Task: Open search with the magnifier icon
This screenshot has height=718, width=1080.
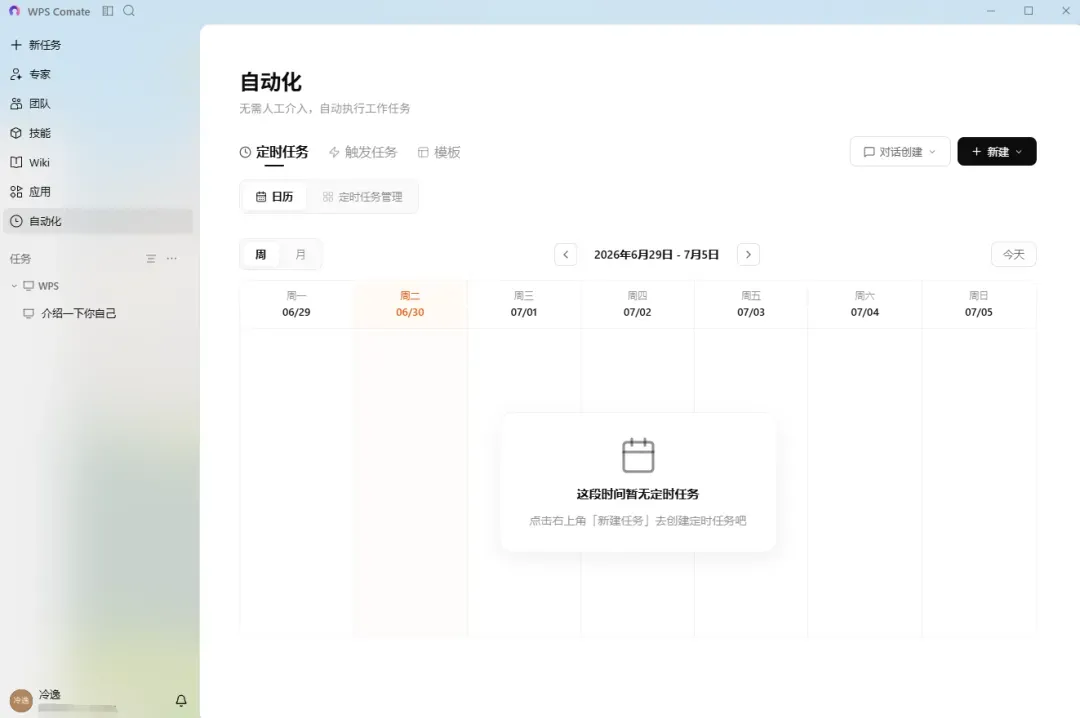Action: pos(129,11)
